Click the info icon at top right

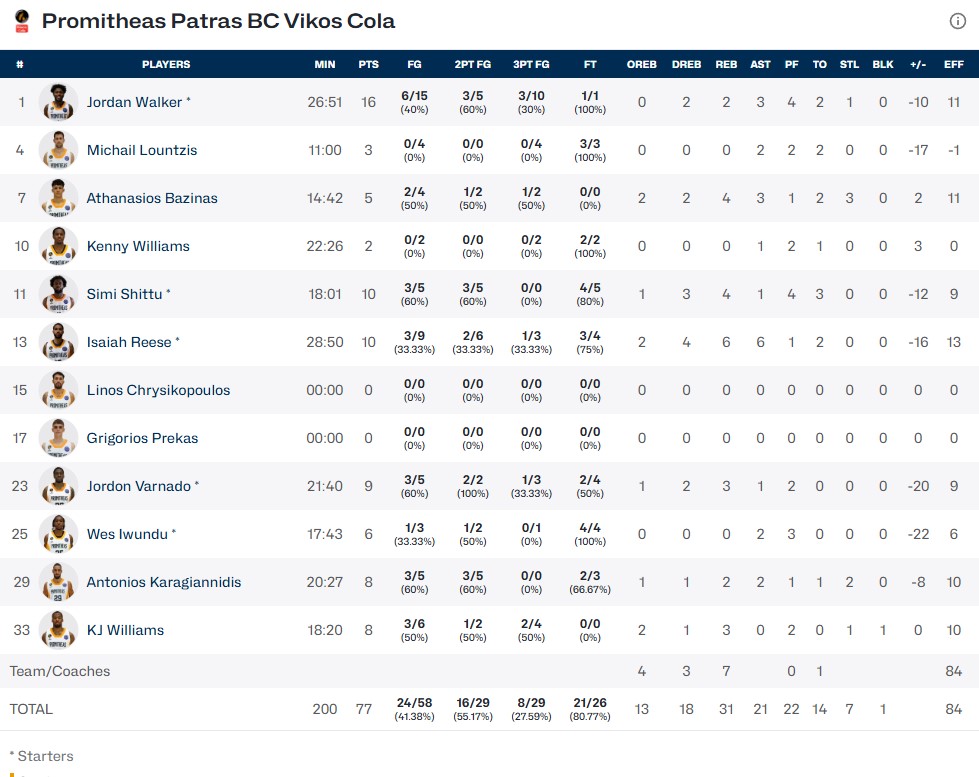coord(957,21)
